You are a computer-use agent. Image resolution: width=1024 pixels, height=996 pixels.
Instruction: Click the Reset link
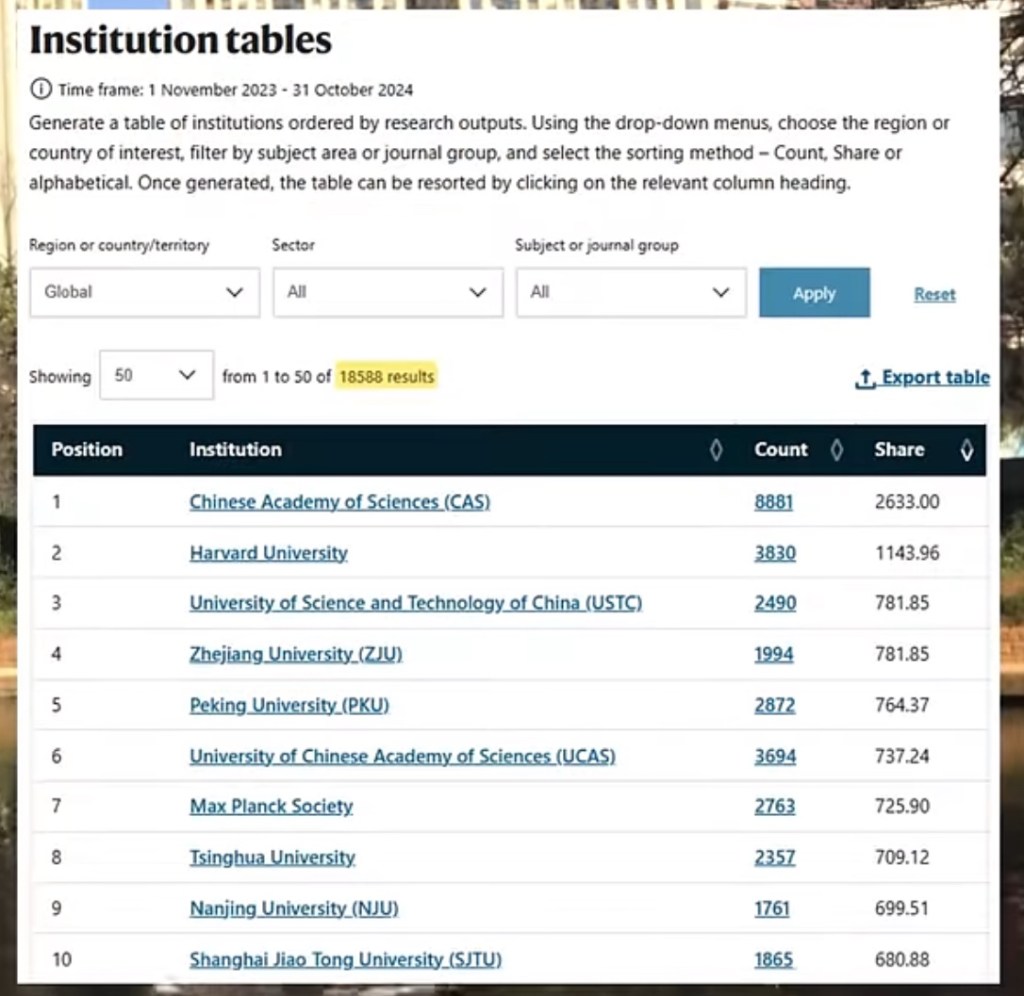(934, 294)
